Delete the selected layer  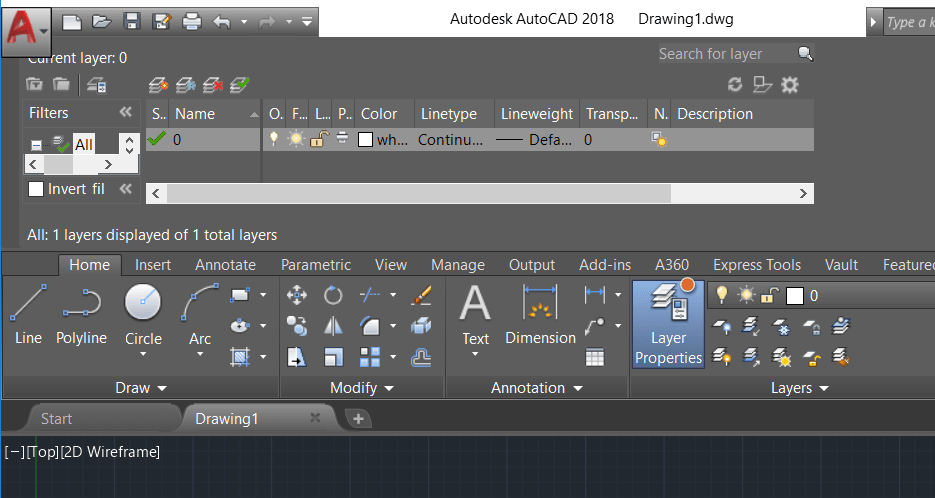pyautogui.click(x=213, y=85)
